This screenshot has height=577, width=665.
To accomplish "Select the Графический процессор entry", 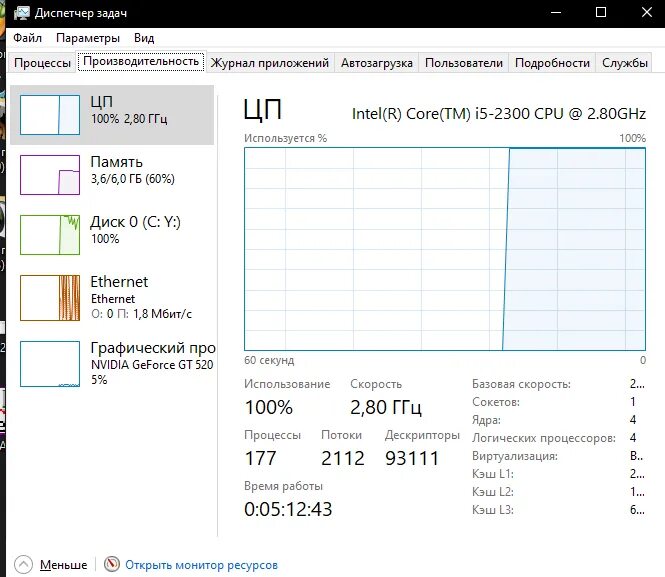I will 112,364.
